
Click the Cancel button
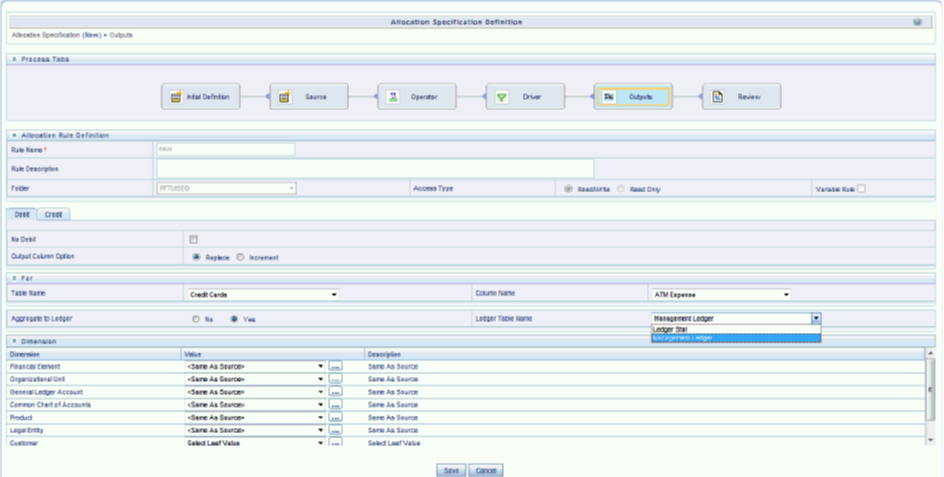click(x=486, y=470)
